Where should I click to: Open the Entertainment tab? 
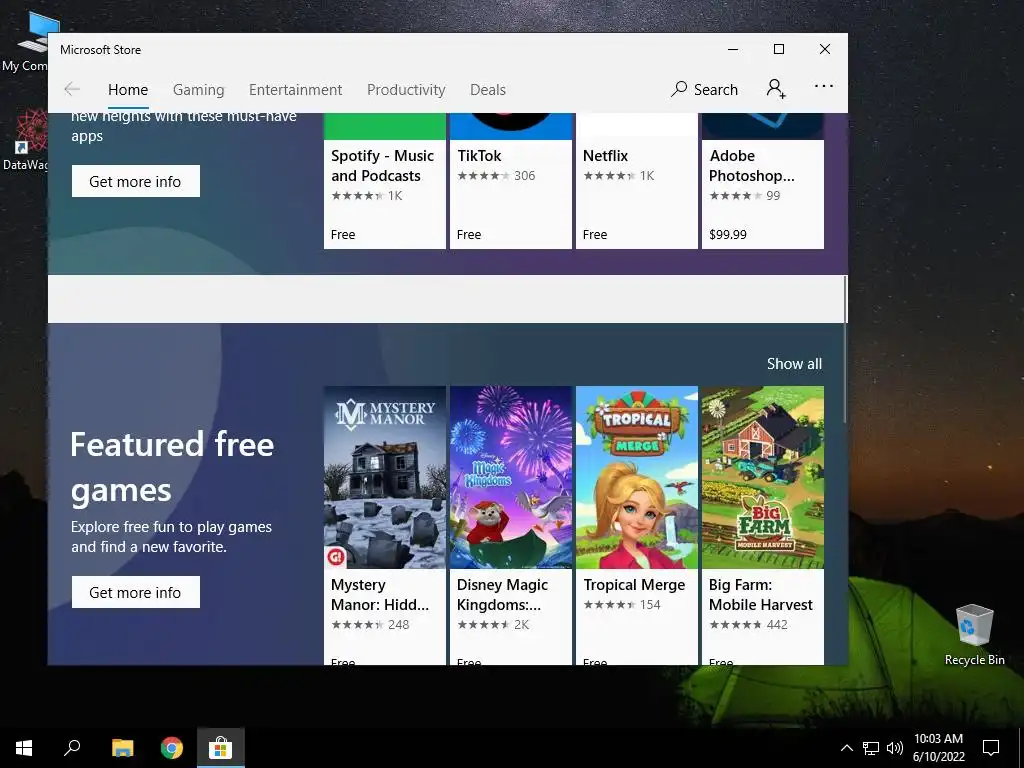pyautogui.click(x=295, y=89)
